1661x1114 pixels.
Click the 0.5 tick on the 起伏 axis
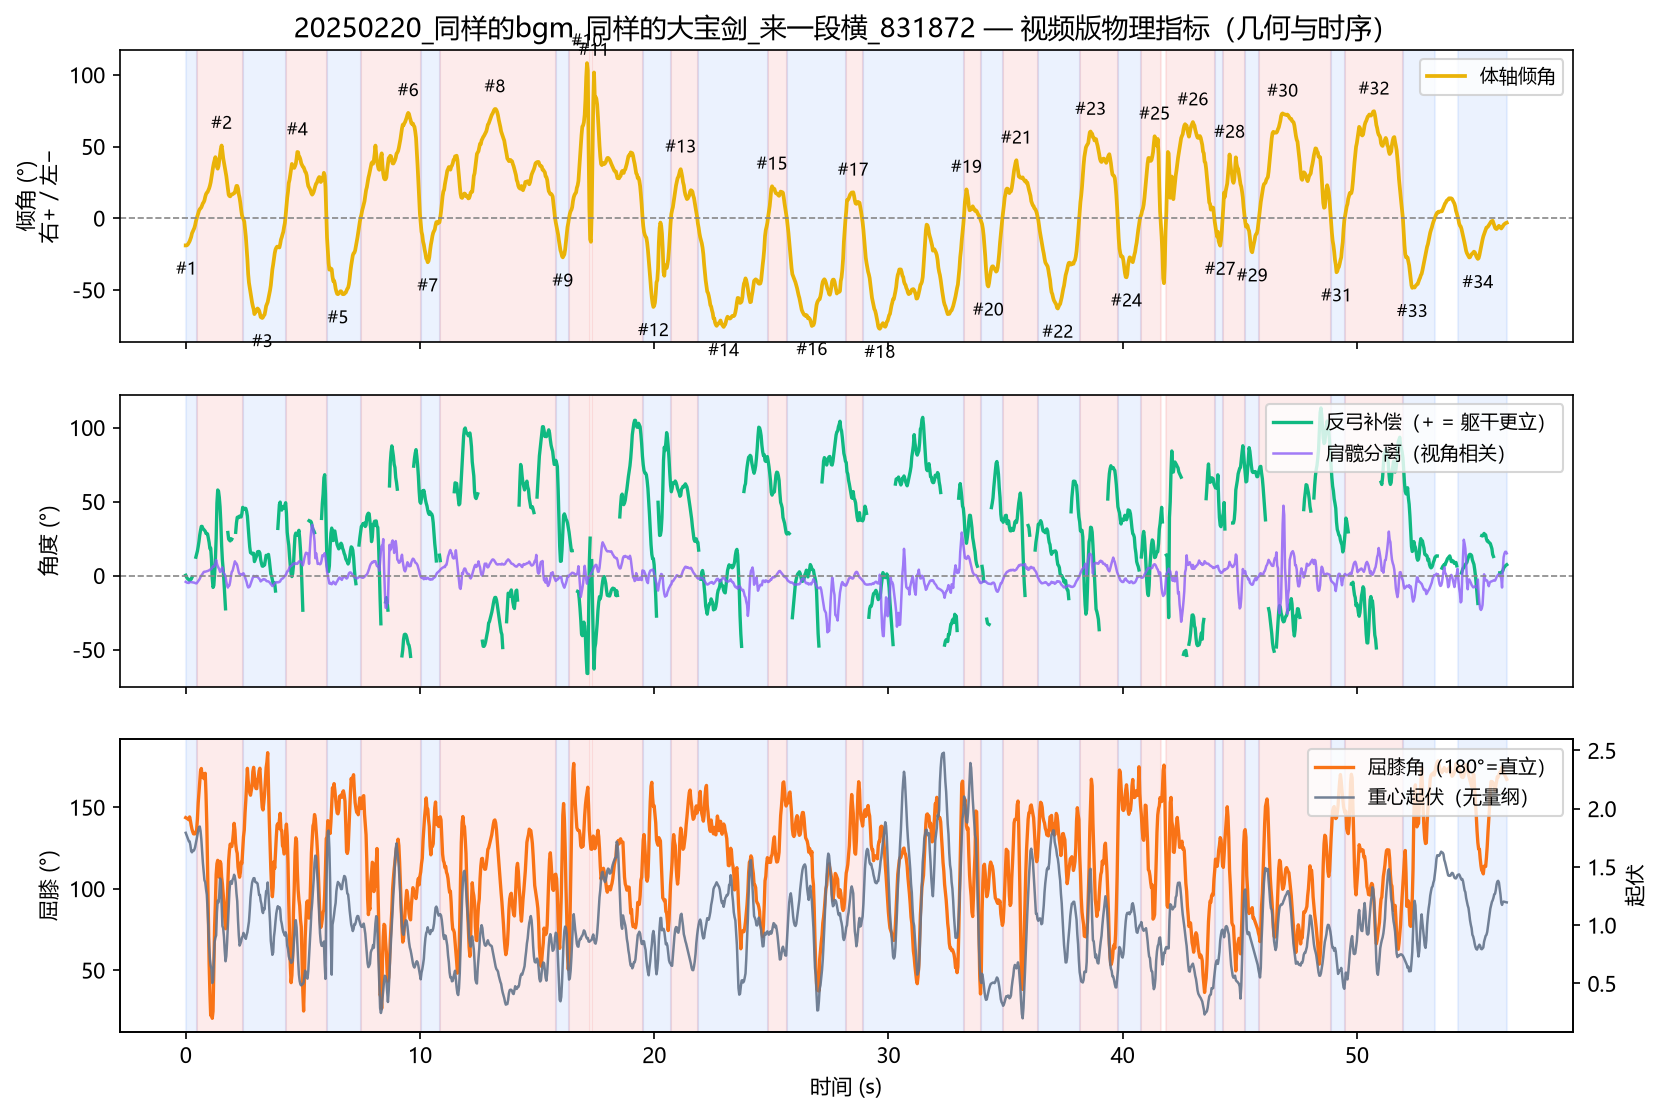pyautogui.click(x=1601, y=984)
